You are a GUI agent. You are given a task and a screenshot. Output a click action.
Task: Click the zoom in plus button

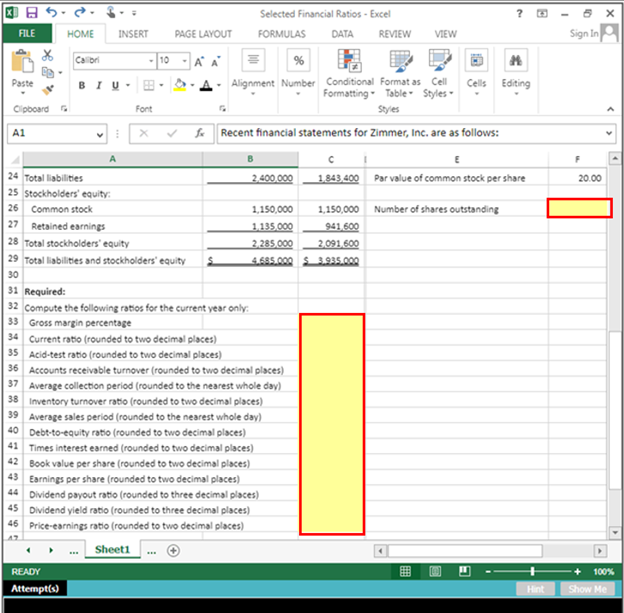pyautogui.click(x=577, y=572)
